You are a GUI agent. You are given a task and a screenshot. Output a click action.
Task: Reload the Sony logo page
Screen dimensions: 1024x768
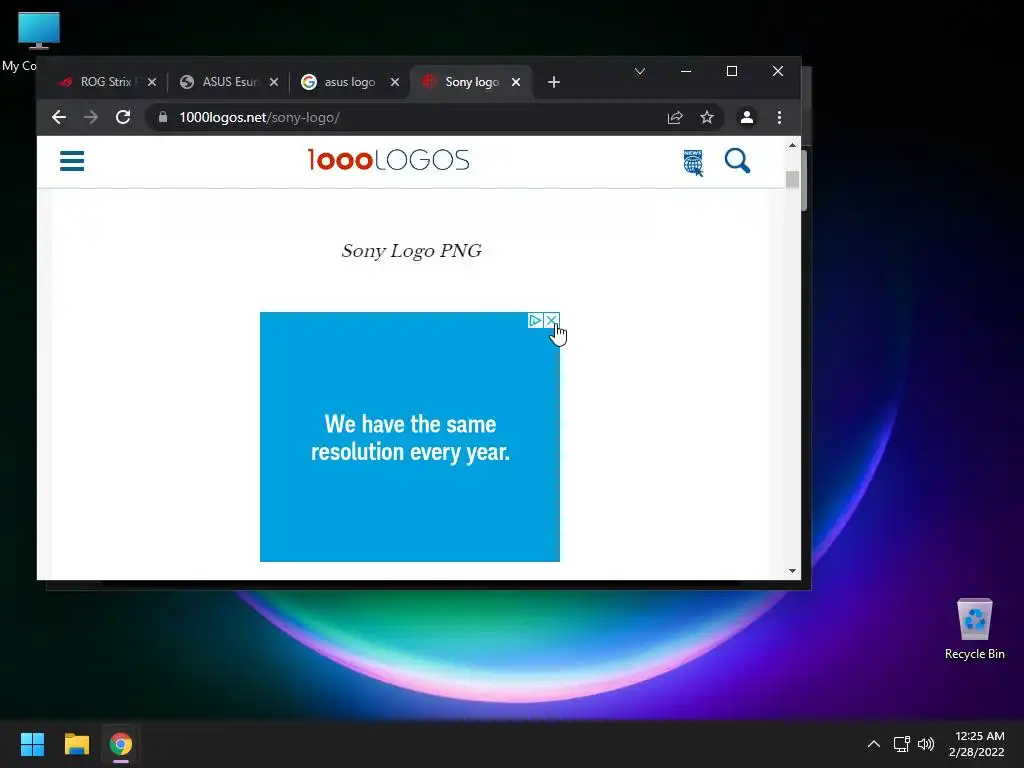(123, 118)
